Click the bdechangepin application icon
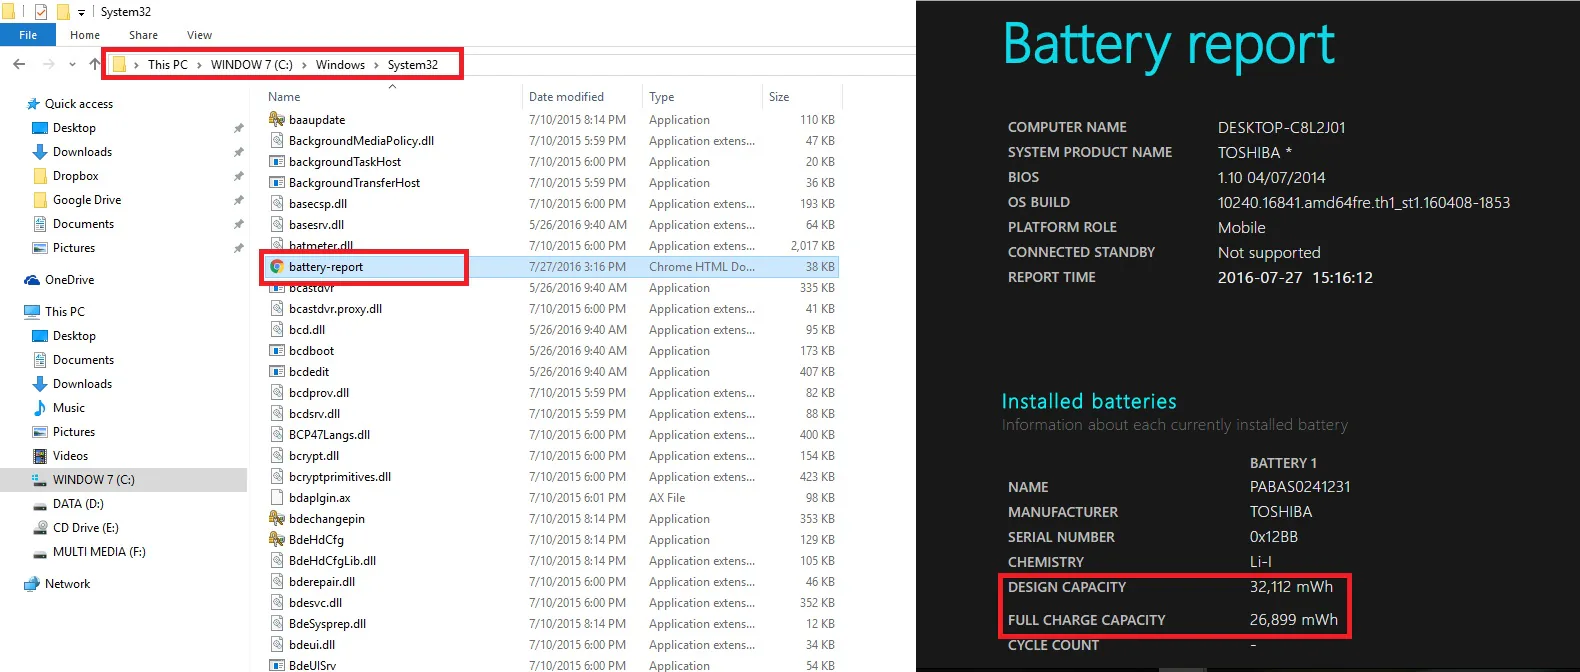1580x672 pixels. 277,519
